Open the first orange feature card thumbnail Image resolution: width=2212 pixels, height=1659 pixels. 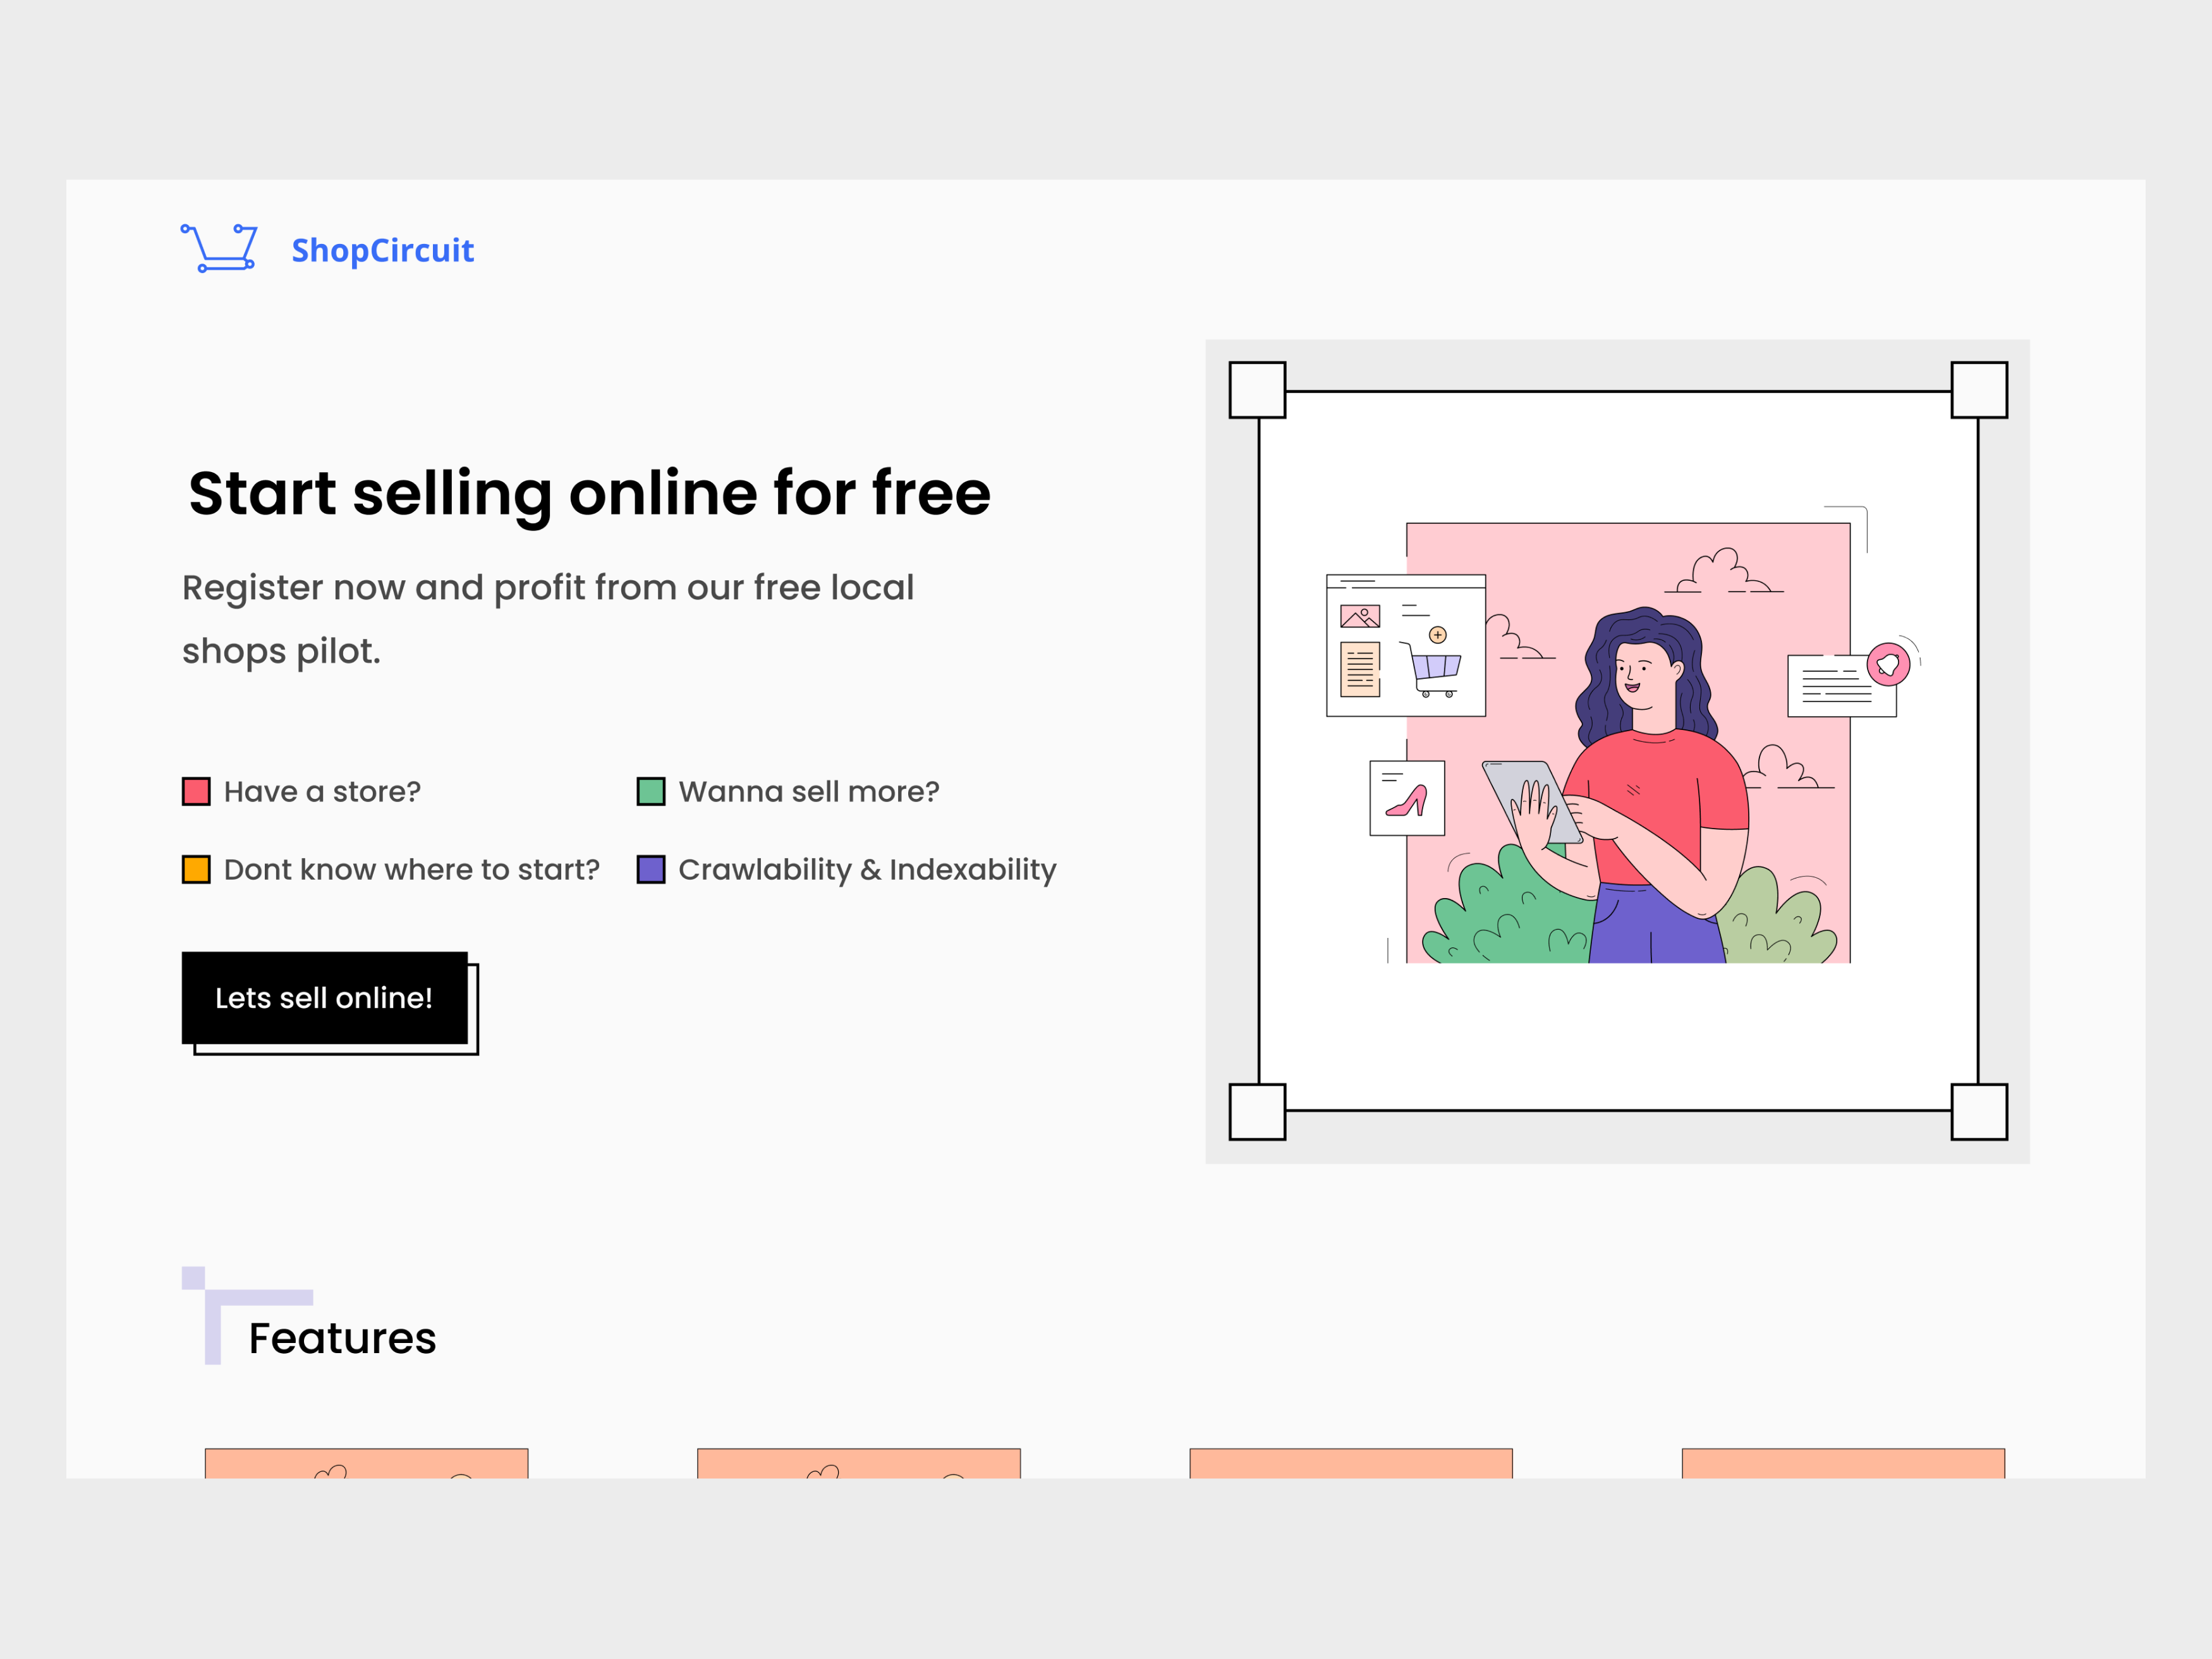pos(366,1463)
